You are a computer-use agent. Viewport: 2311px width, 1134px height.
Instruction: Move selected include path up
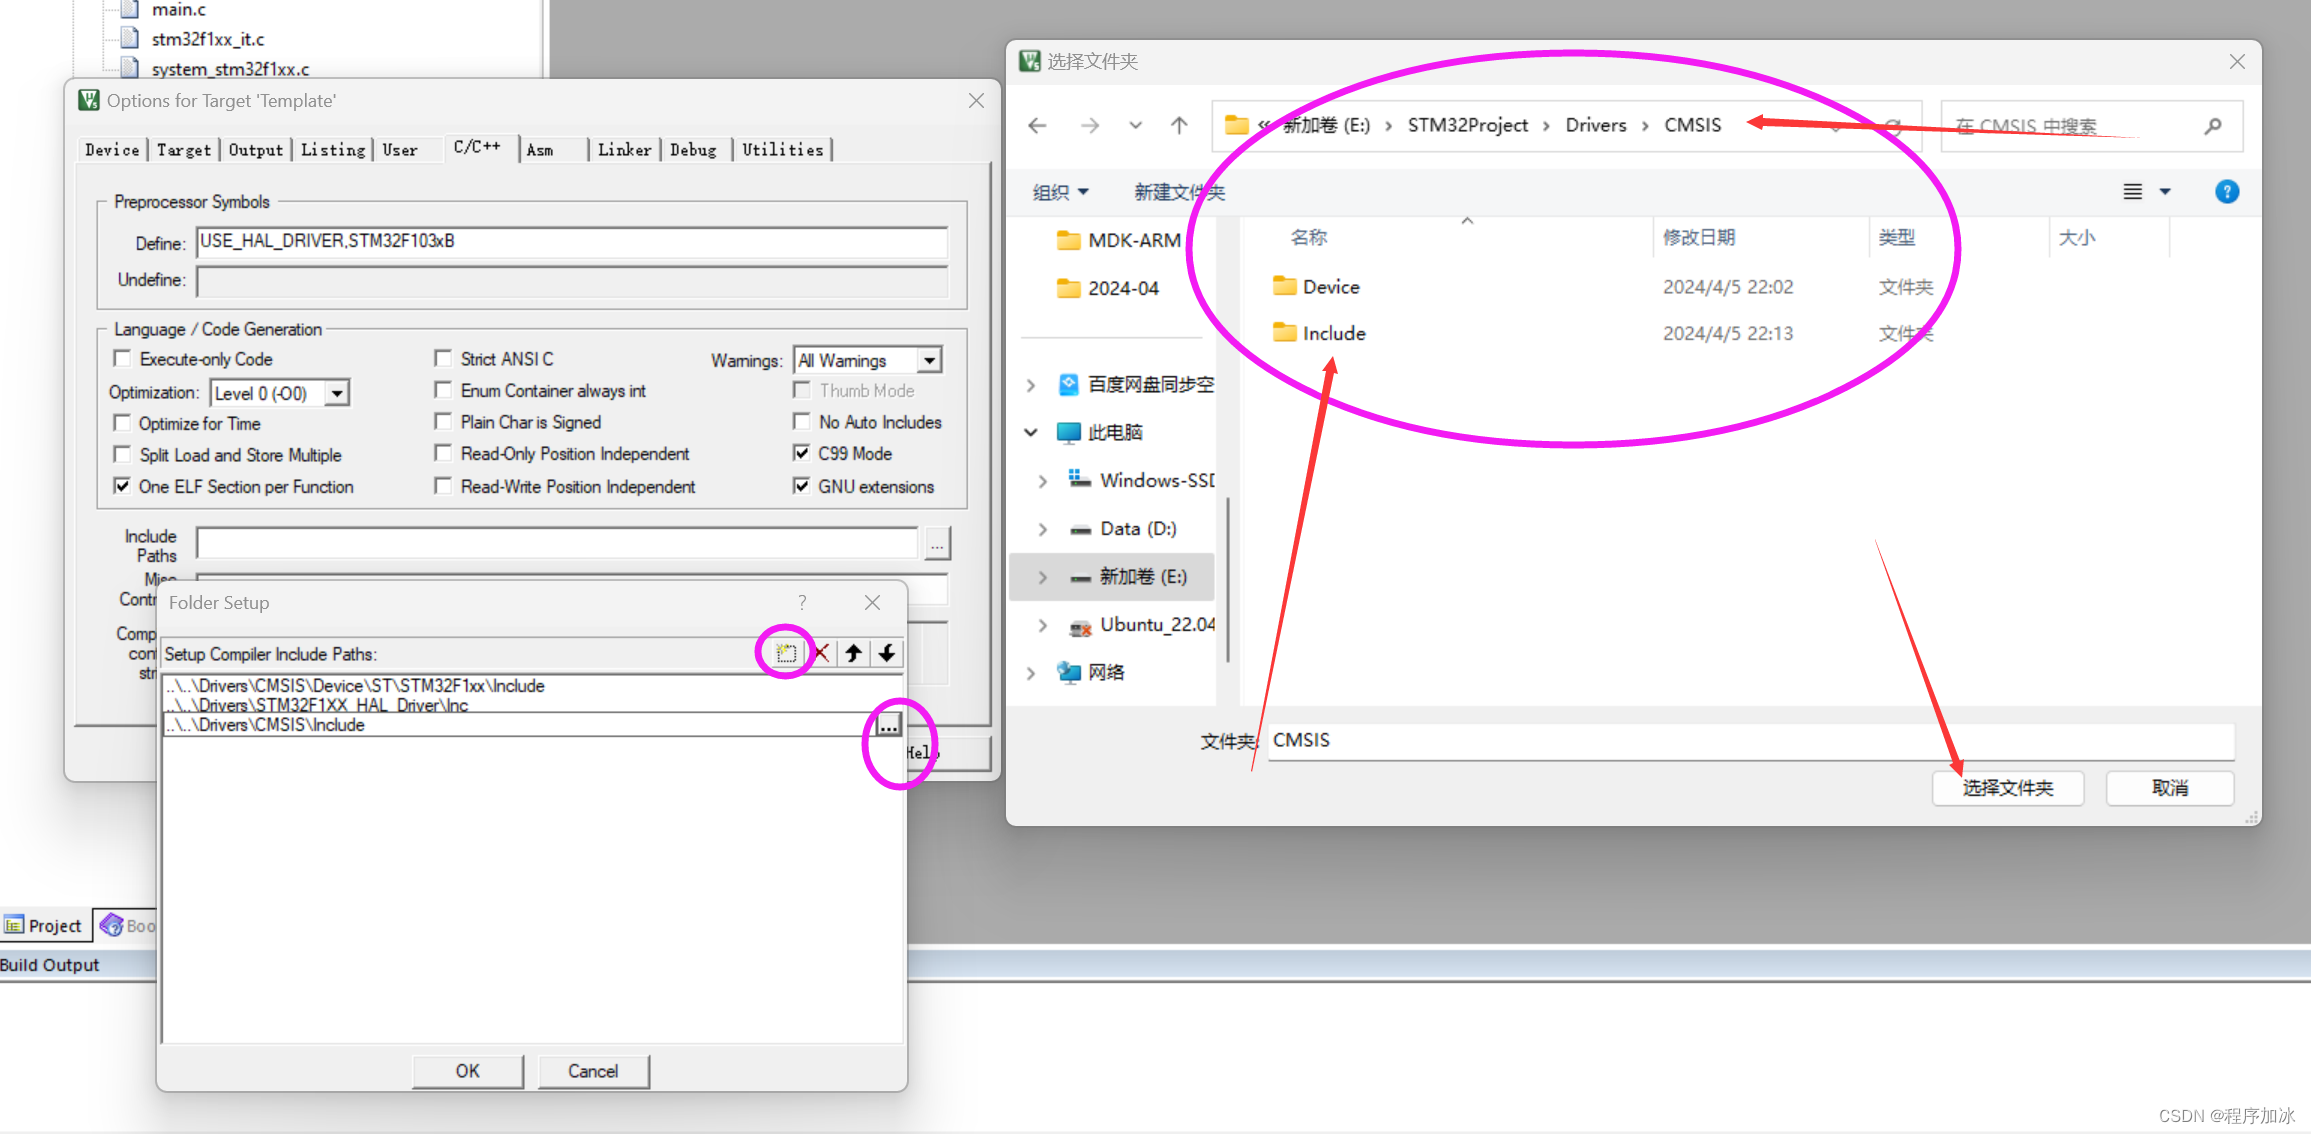point(853,653)
